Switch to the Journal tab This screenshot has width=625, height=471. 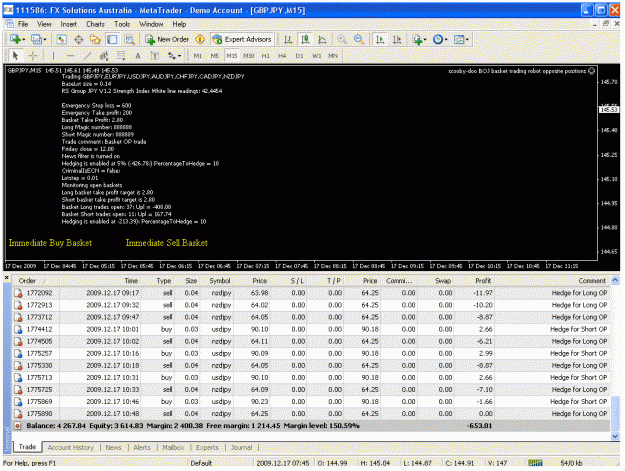tap(242, 447)
